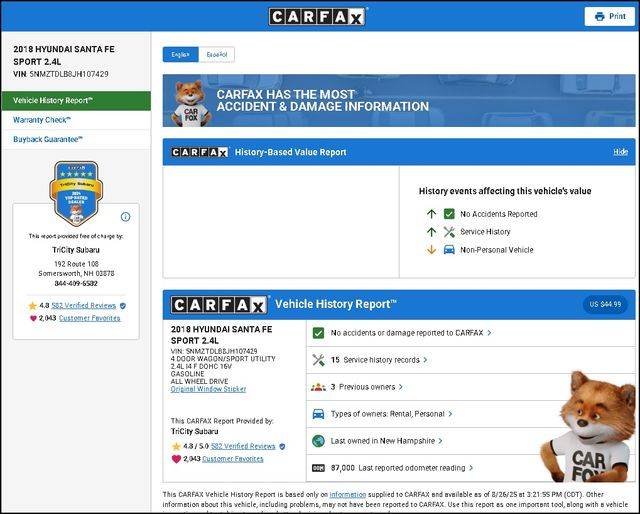Click verified shield icon beside sidebar reviews
This screenshot has width=640, height=514.
click(x=123, y=305)
